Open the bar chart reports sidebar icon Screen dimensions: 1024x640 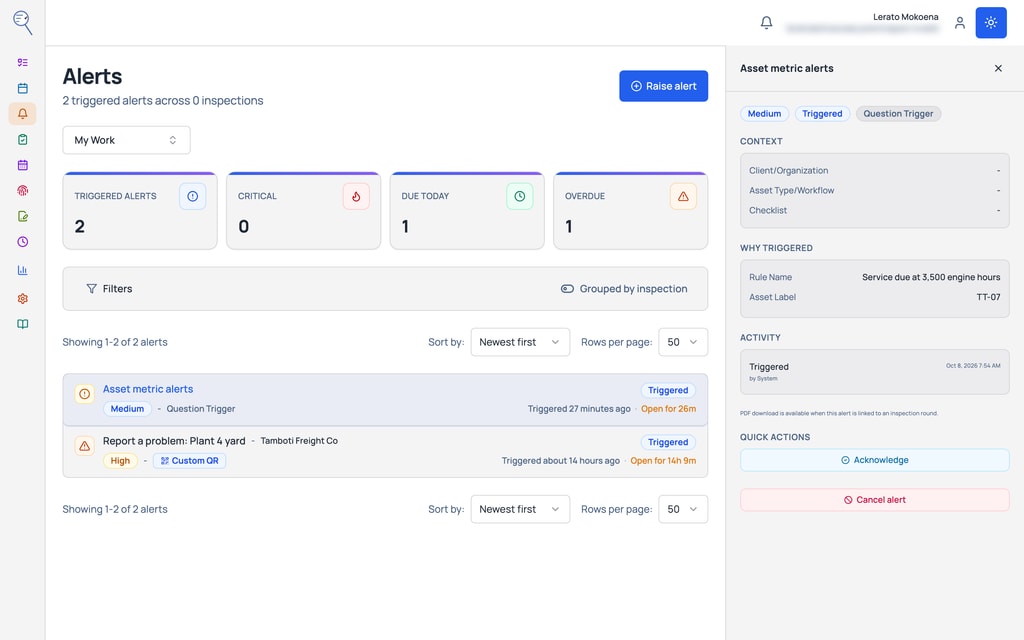click(22, 270)
